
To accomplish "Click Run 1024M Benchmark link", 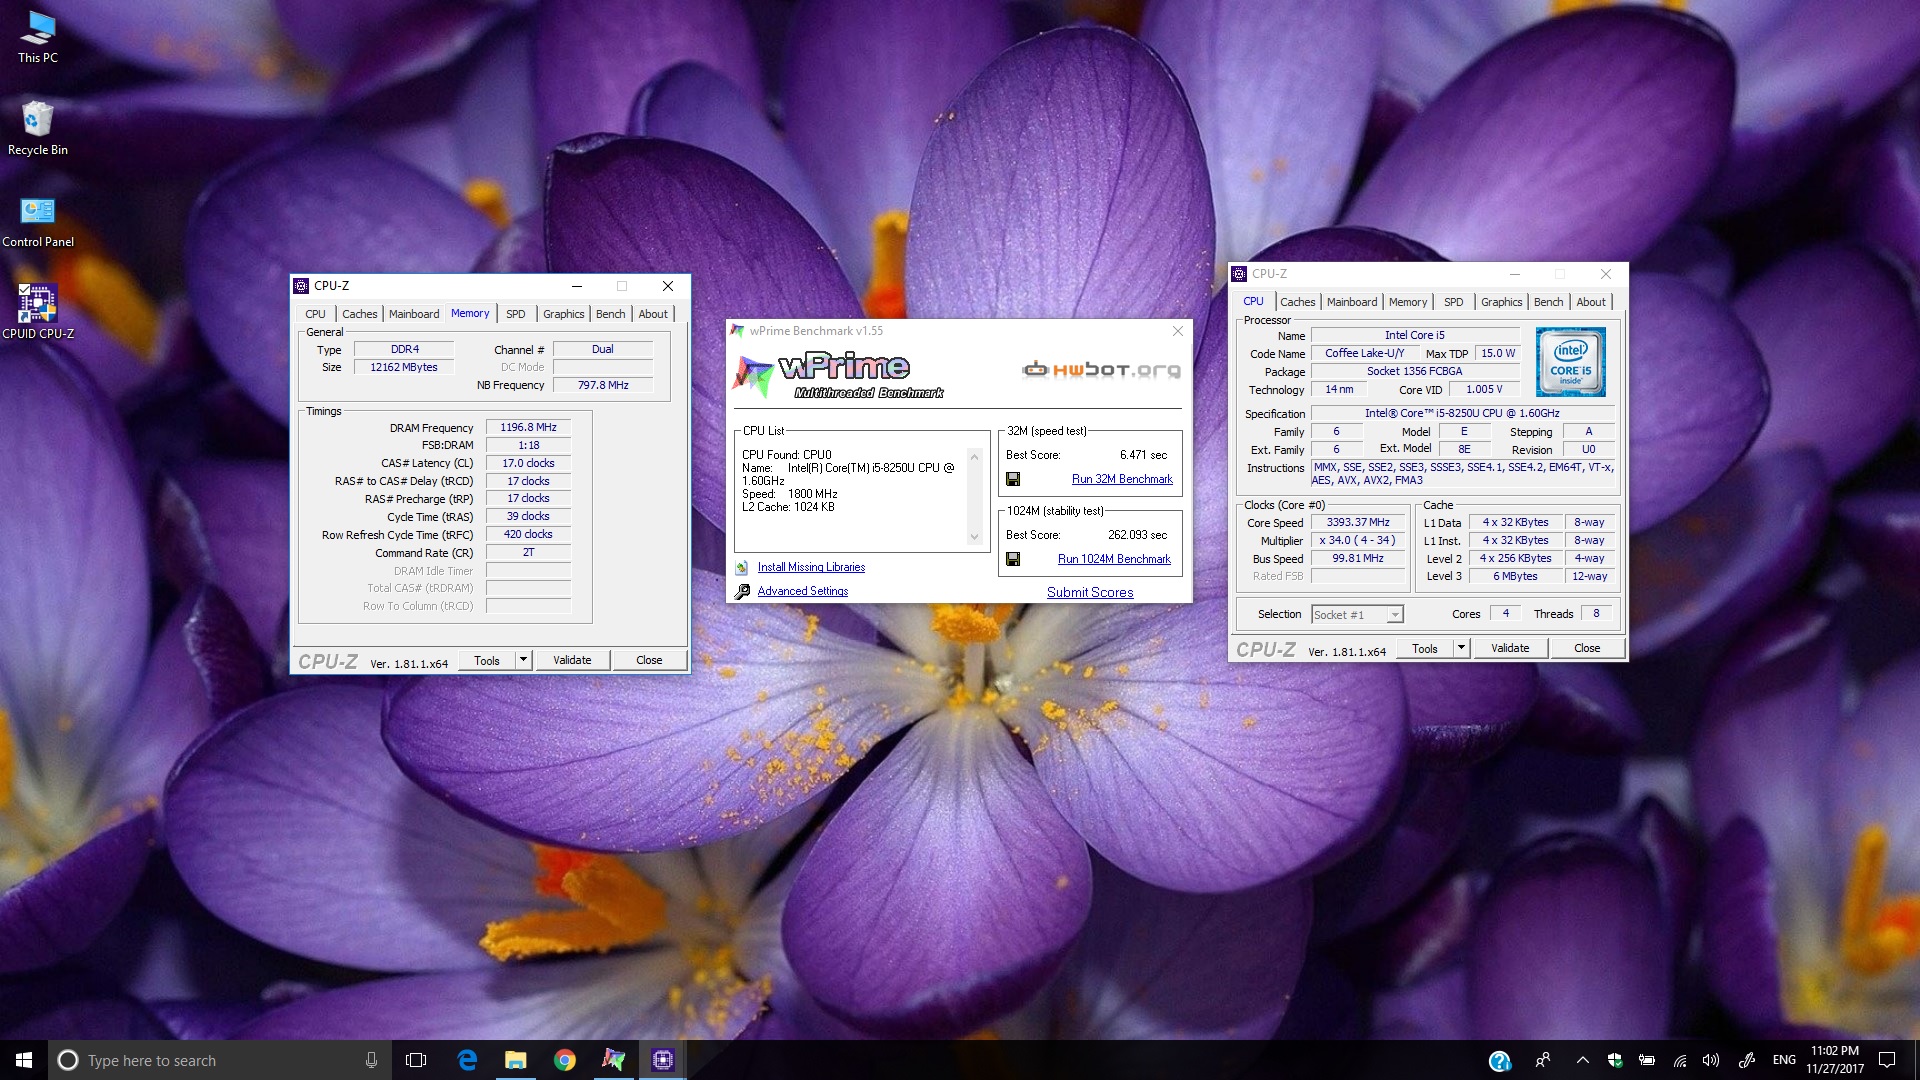I will 1114,559.
